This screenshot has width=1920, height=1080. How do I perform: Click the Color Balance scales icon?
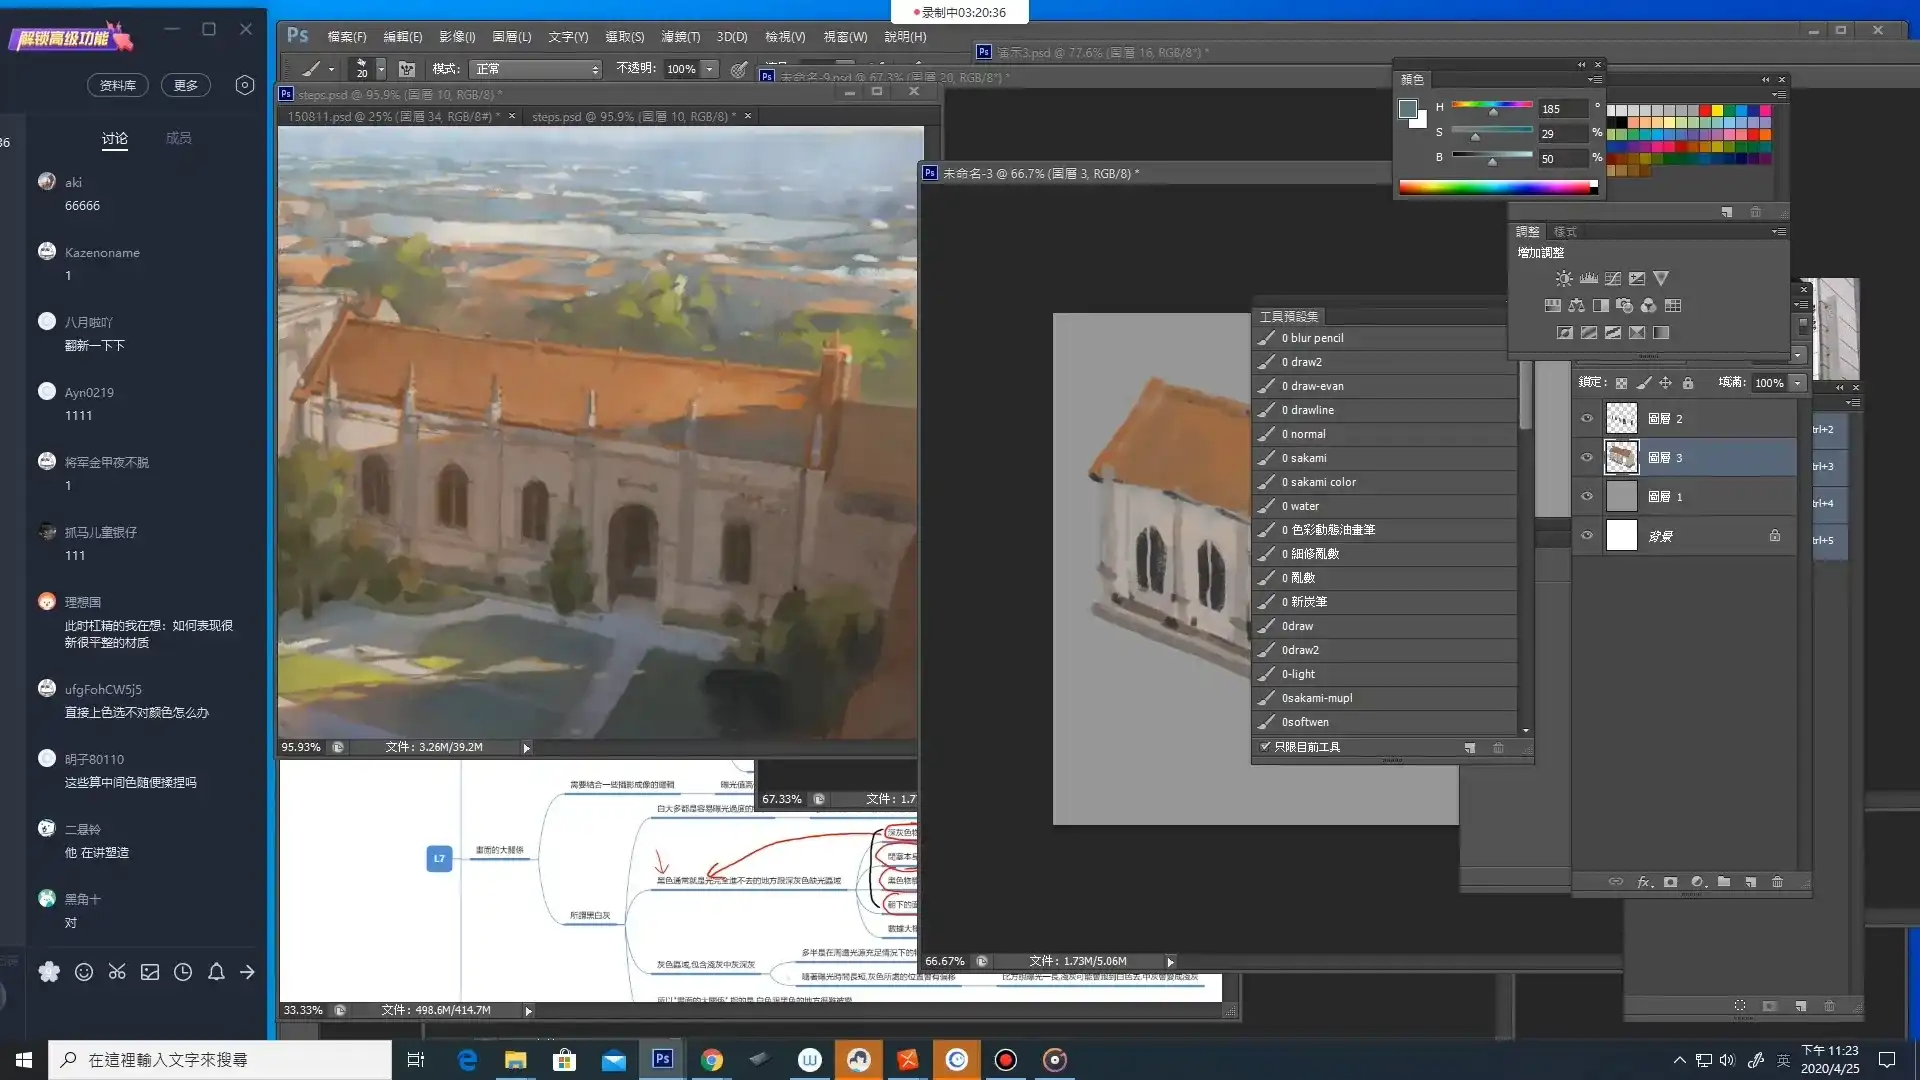coord(1576,306)
